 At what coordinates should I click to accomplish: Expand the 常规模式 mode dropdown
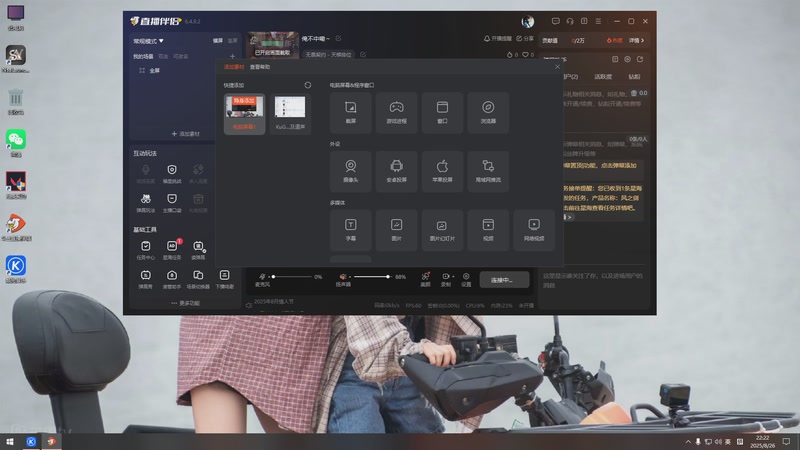tap(148, 41)
